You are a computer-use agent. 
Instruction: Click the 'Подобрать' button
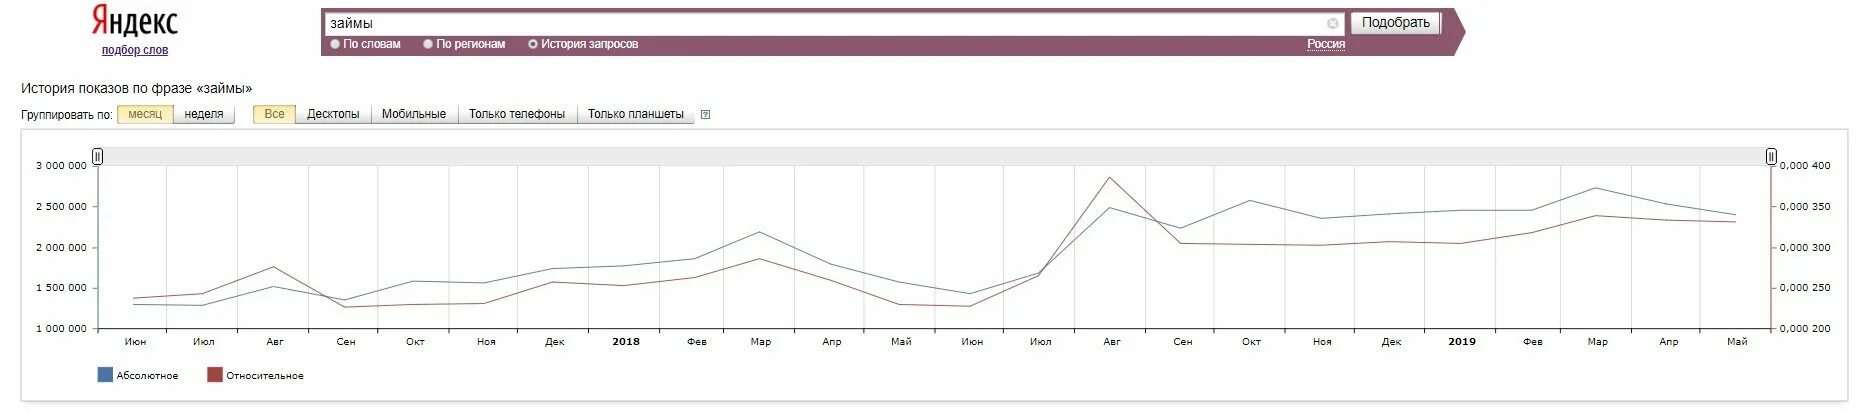click(1396, 23)
